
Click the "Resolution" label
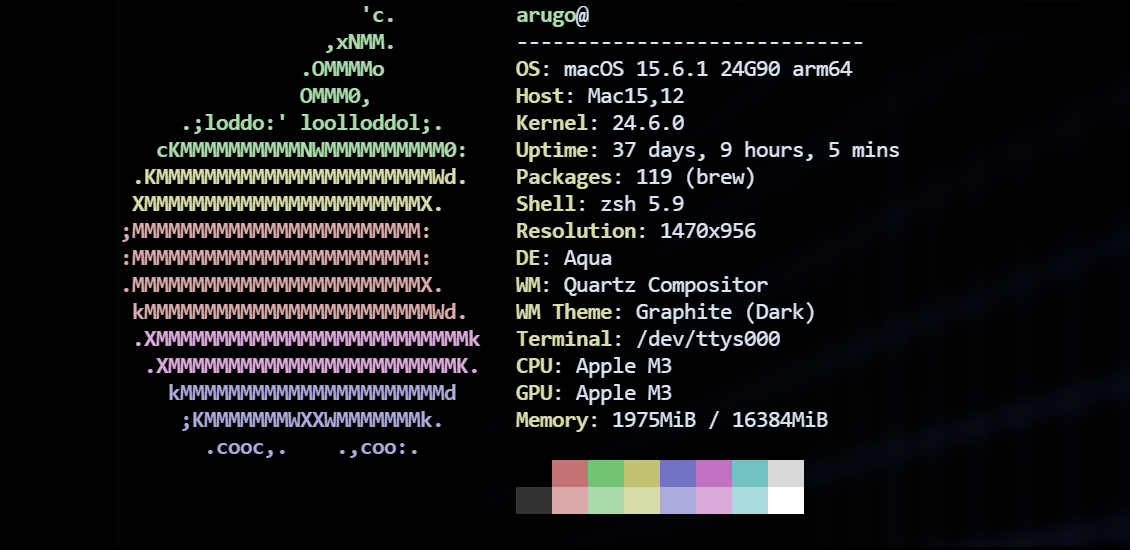point(576,231)
